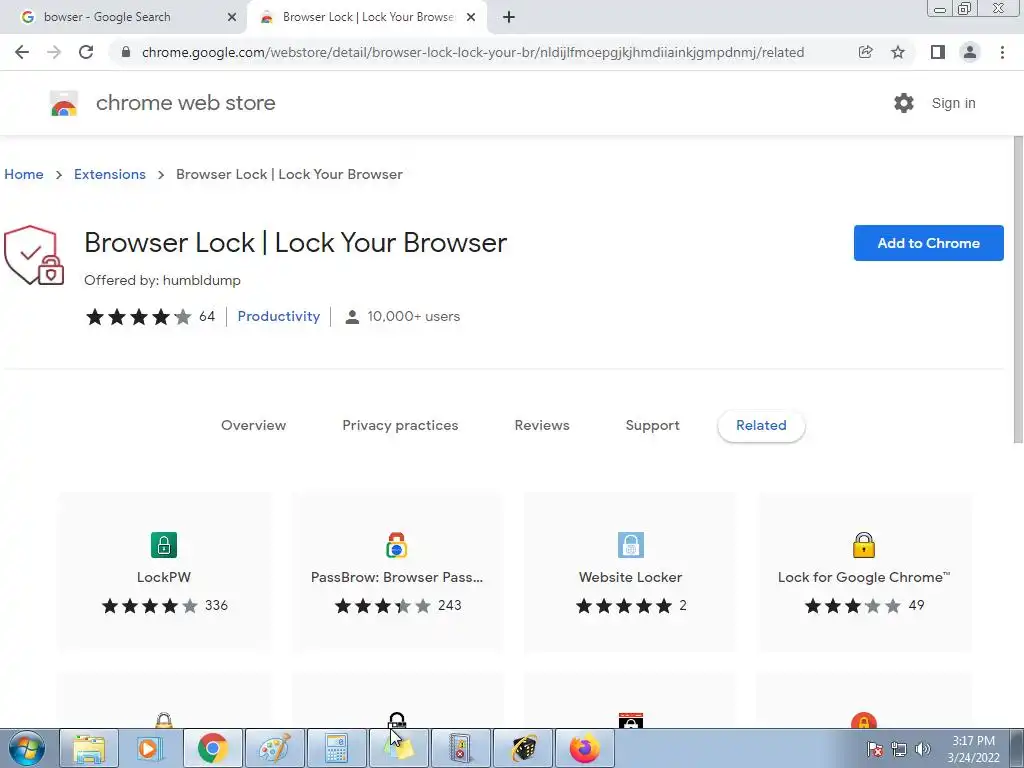Open the Chrome three-dot menu
Viewport: 1024px width, 768px height.
pos(1002,52)
